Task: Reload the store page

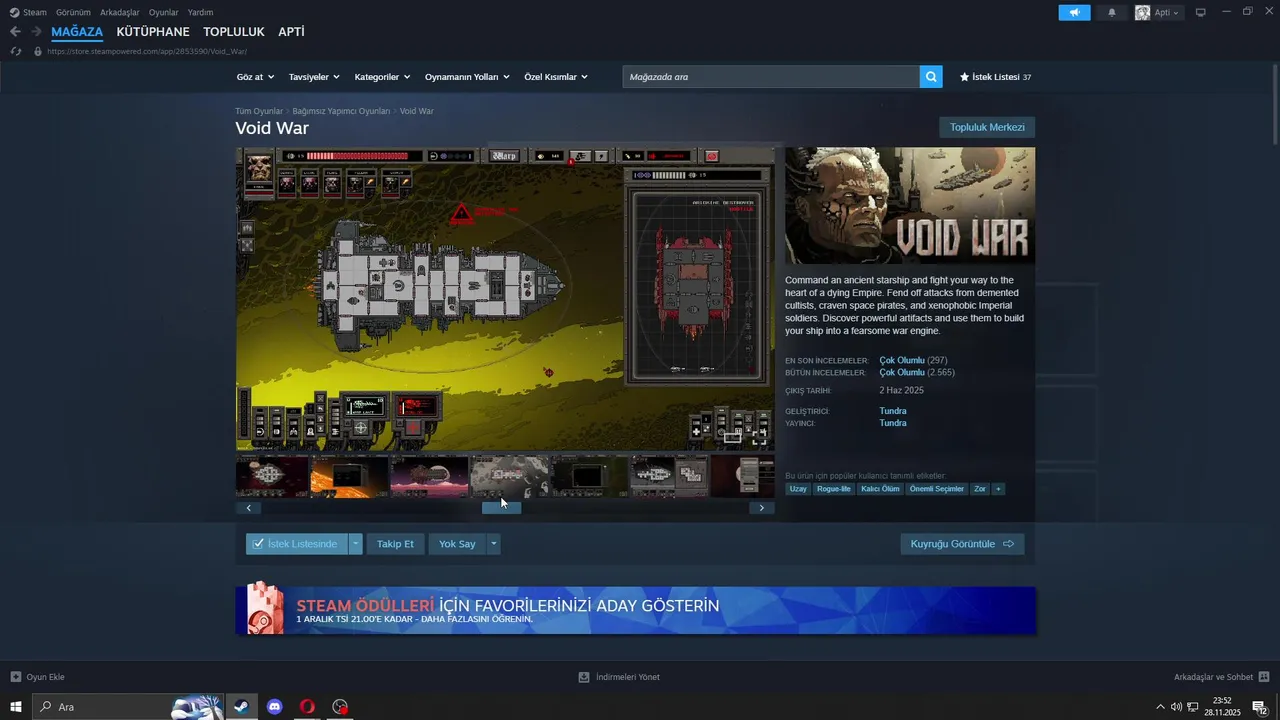Action: [15, 51]
